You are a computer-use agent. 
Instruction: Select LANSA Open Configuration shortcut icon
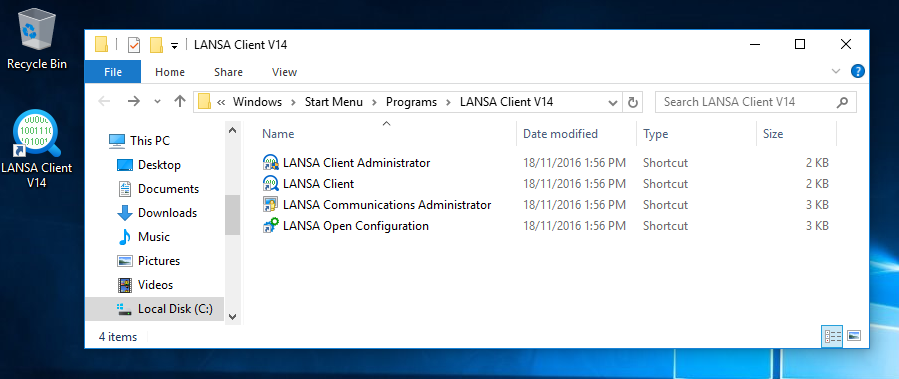[270, 226]
